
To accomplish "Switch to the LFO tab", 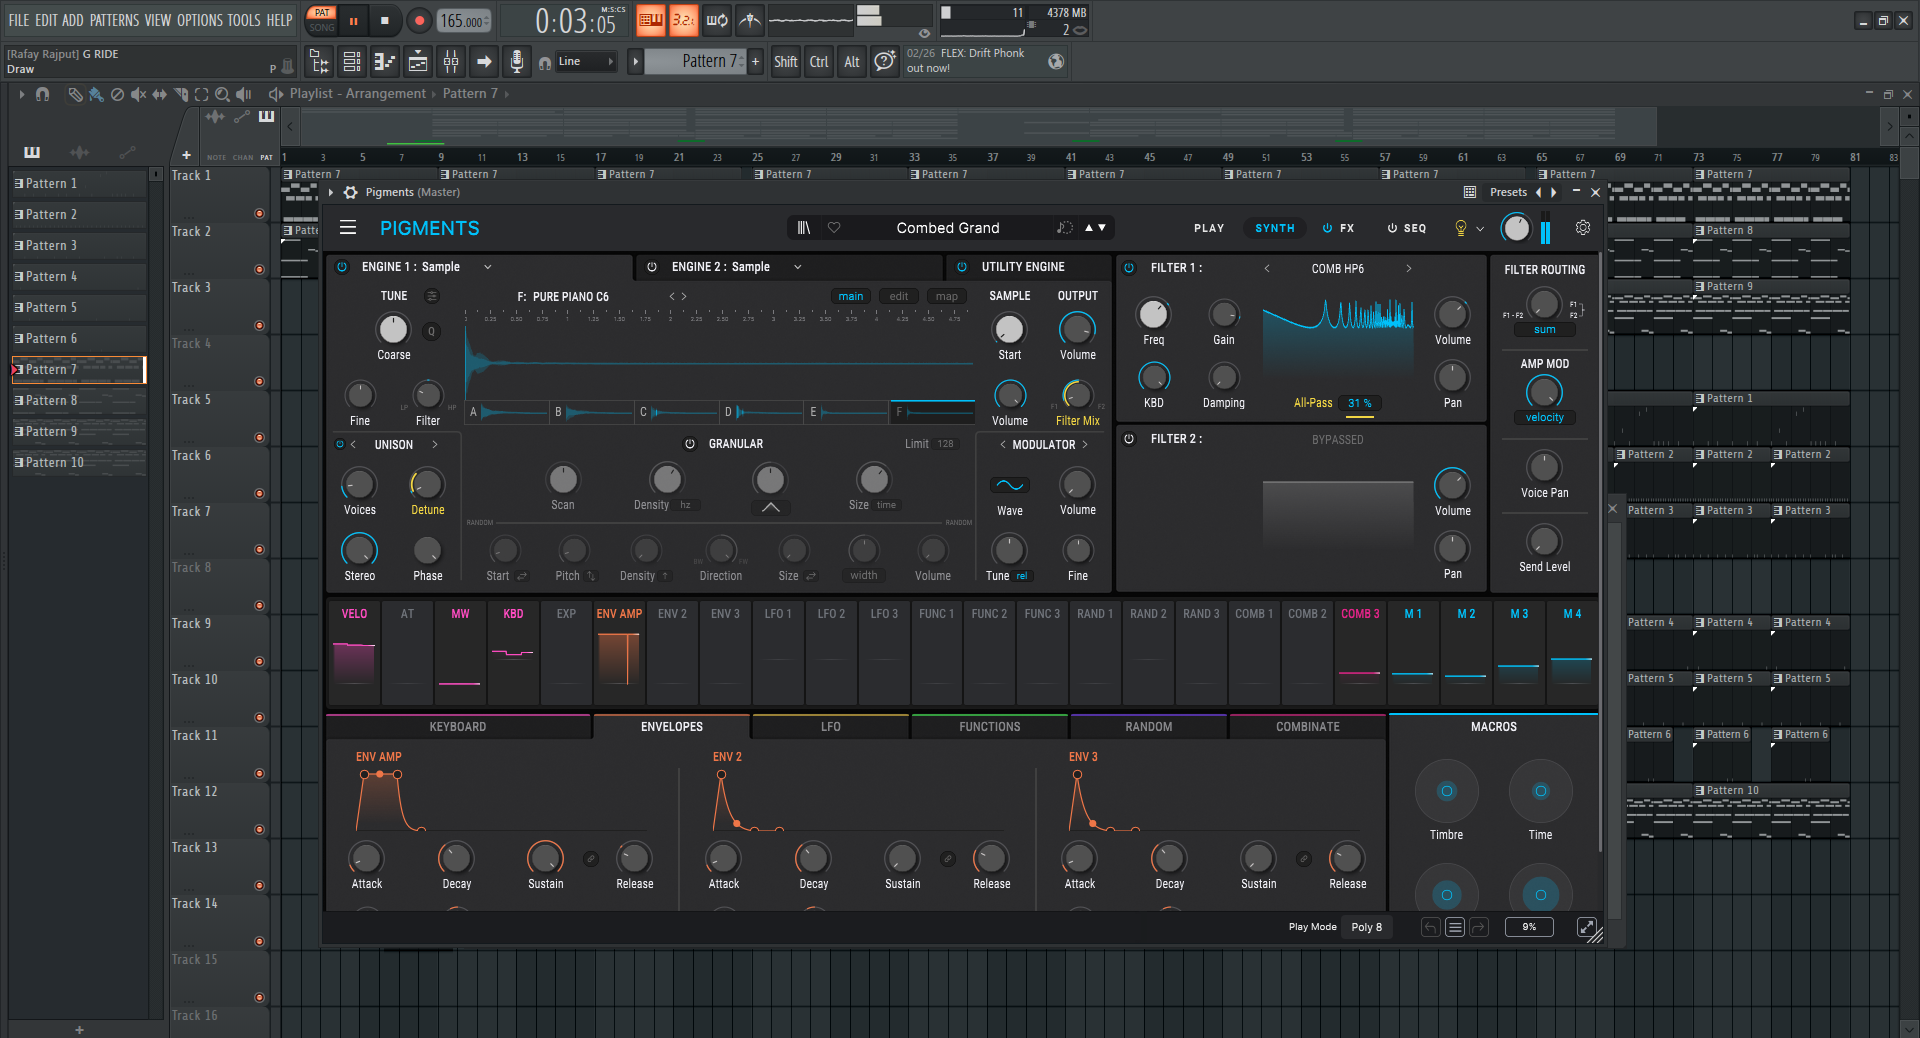I will pos(830,727).
